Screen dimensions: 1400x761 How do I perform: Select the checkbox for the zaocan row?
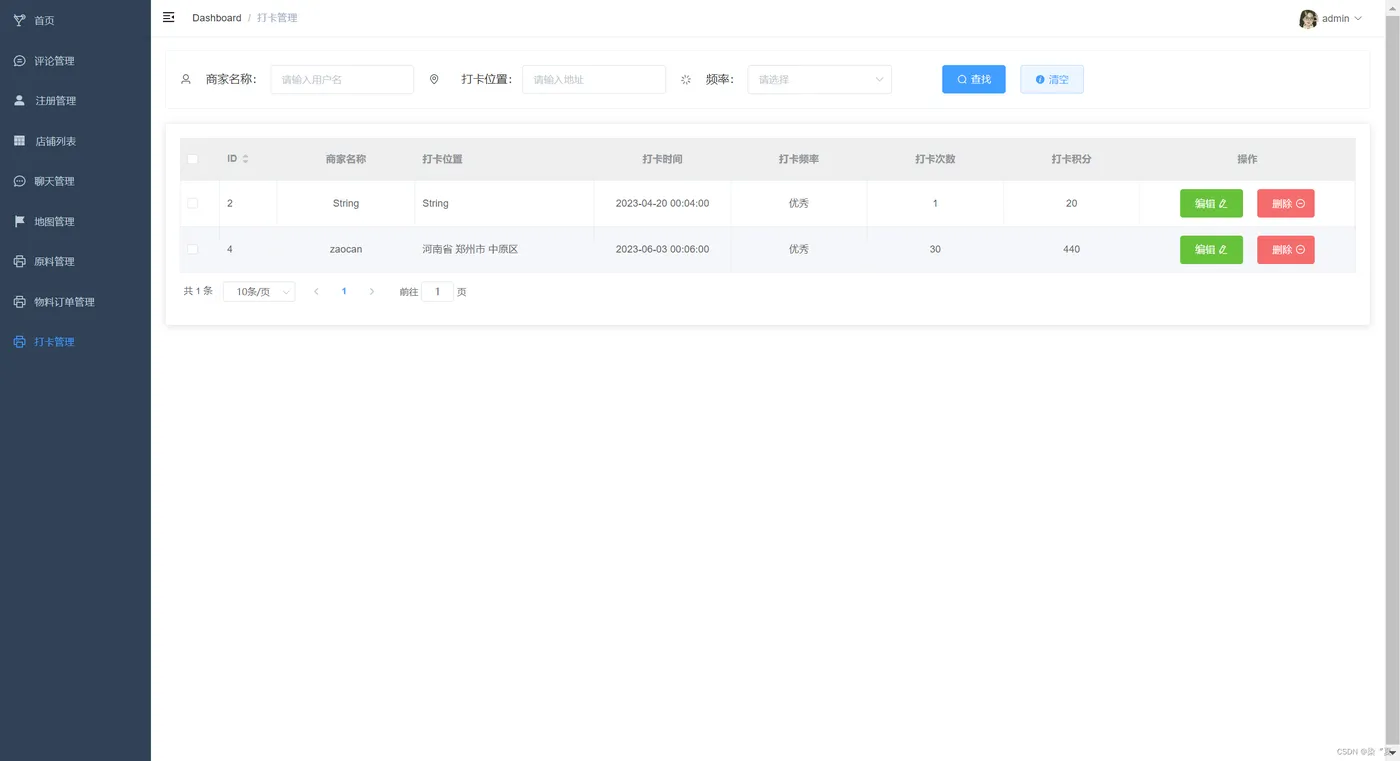[193, 249]
